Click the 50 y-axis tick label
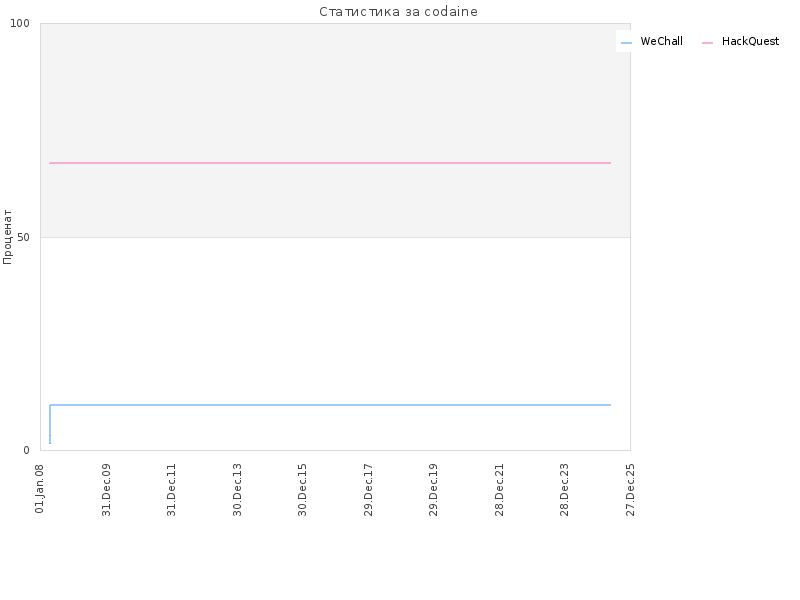The image size is (800, 600). (23, 238)
